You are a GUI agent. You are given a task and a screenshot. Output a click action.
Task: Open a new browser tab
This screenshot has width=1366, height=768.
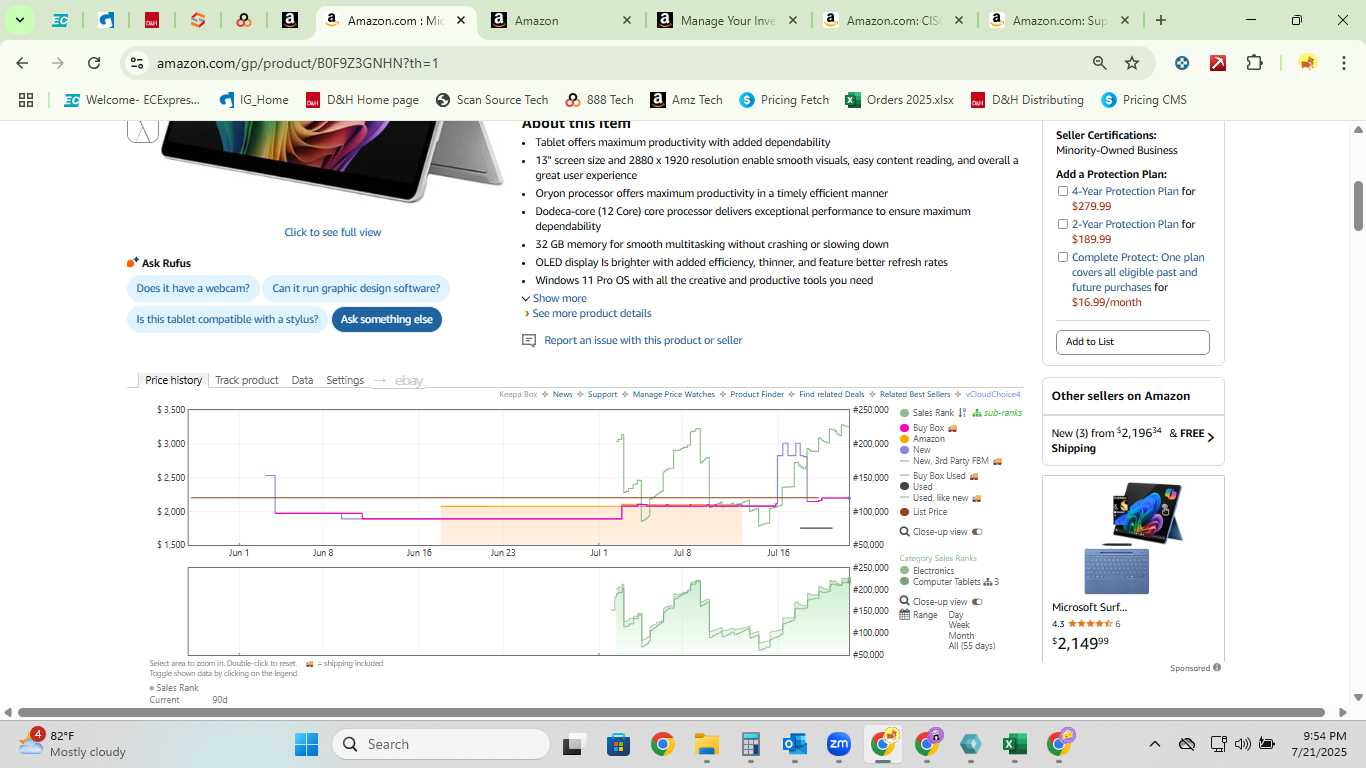(x=1160, y=20)
